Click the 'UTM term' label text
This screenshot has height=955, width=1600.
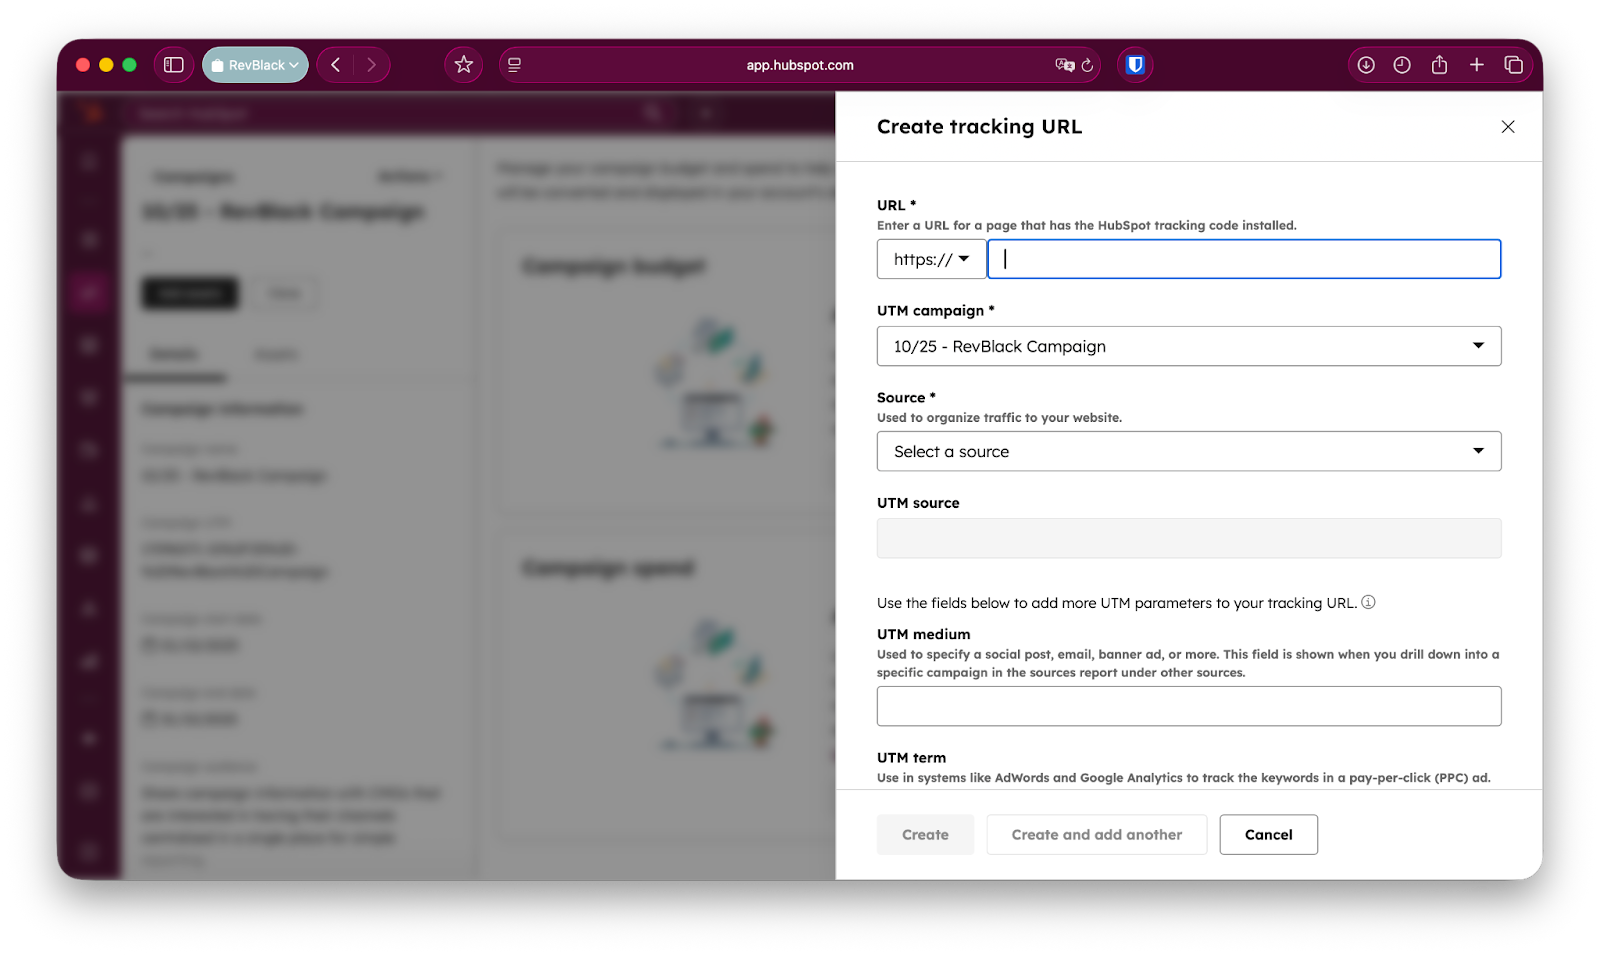pos(911,758)
